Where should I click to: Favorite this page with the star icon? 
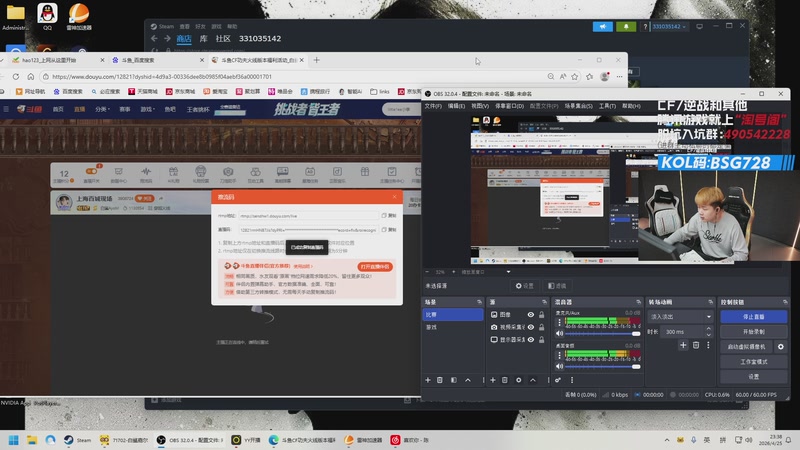coord(575,77)
